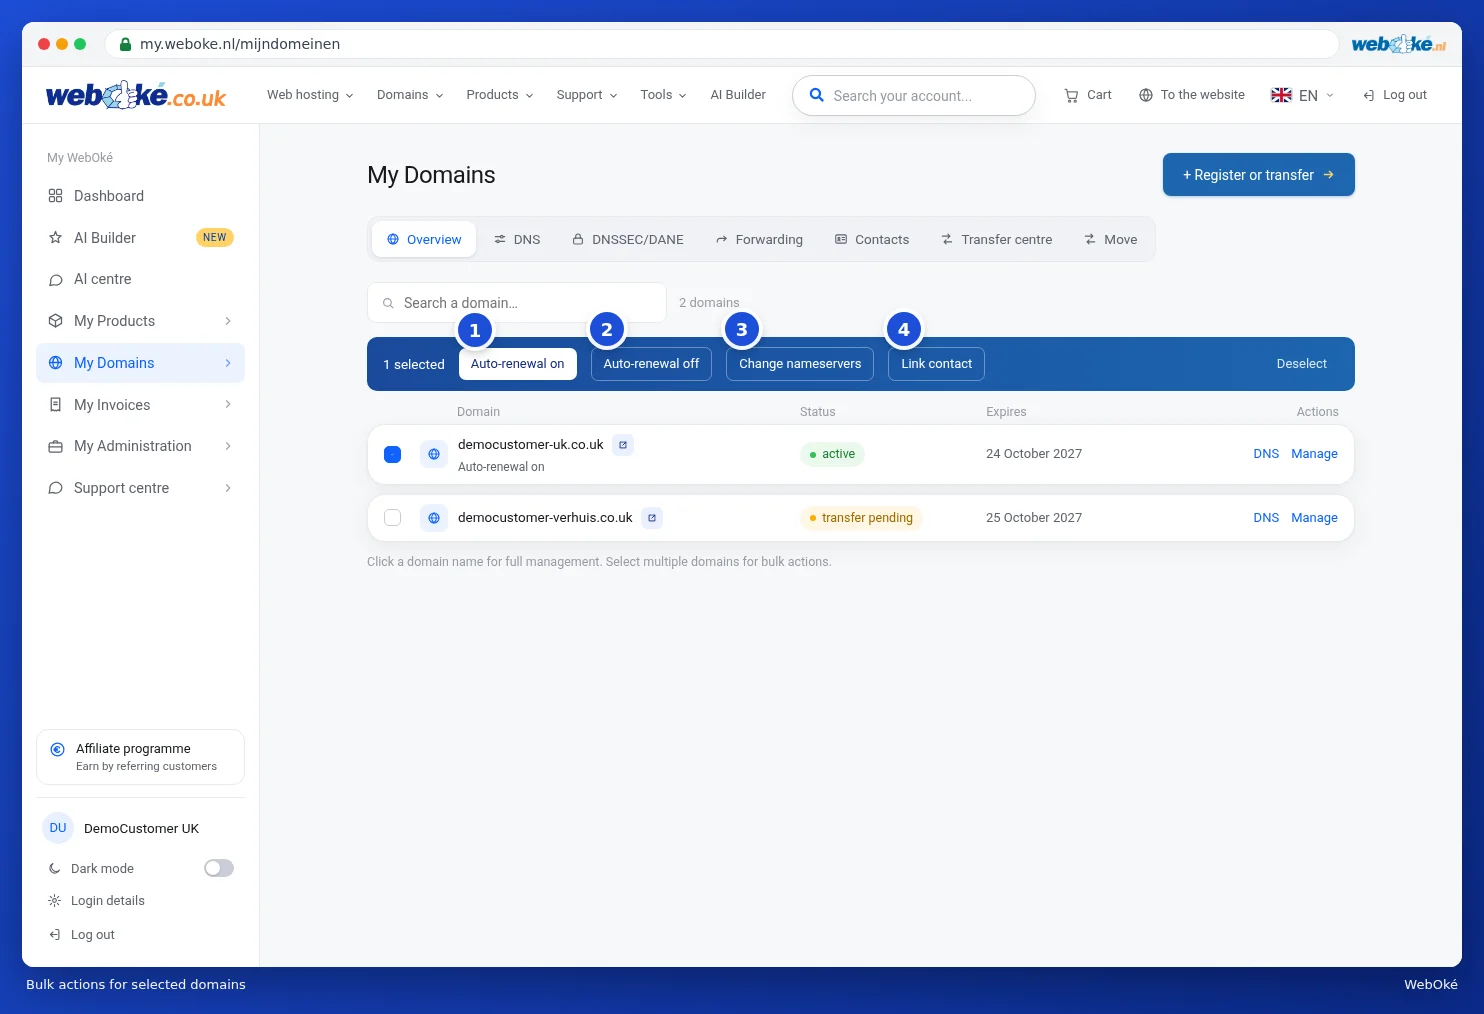This screenshot has height=1014, width=1484.
Task: Click the Login details gear icon
Action: [x=55, y=901]
